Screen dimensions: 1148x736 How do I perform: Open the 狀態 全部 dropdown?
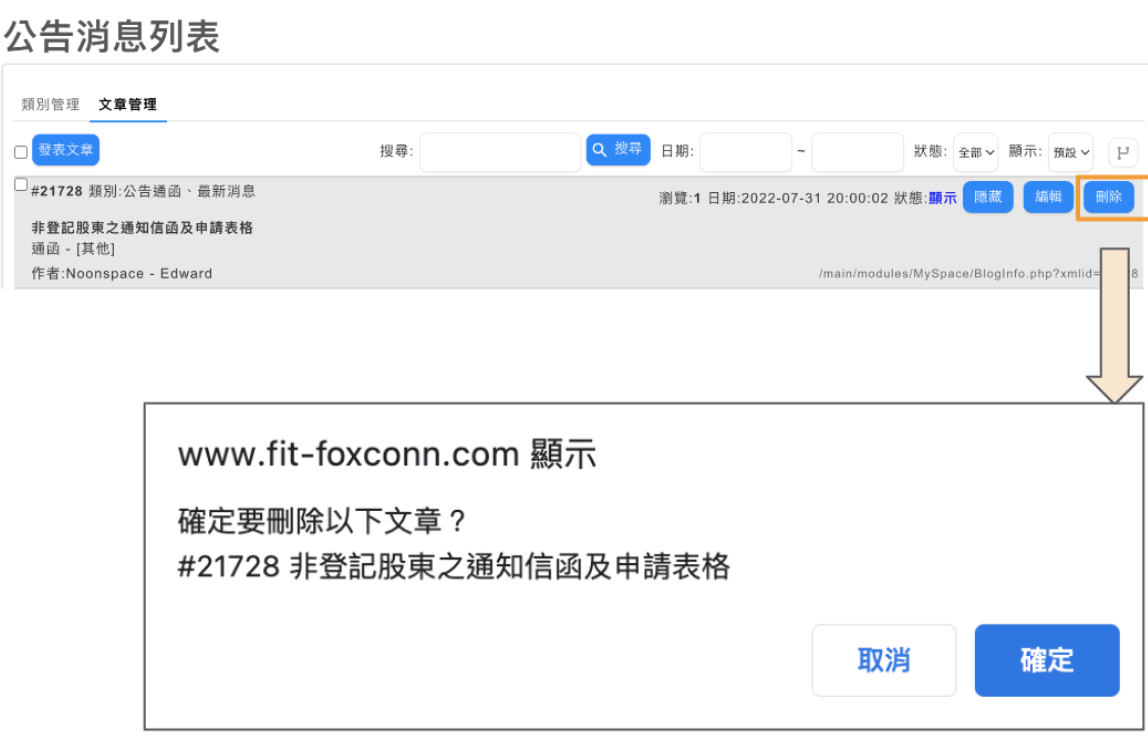975,152
